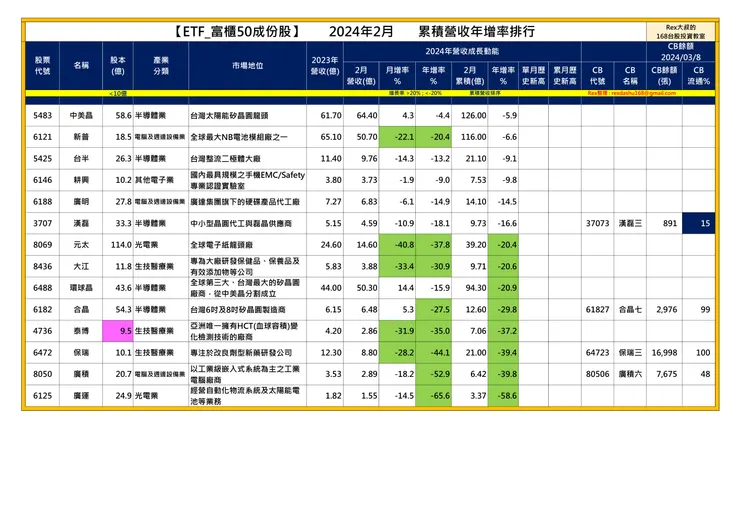Select stock code cell 5483

42,115
